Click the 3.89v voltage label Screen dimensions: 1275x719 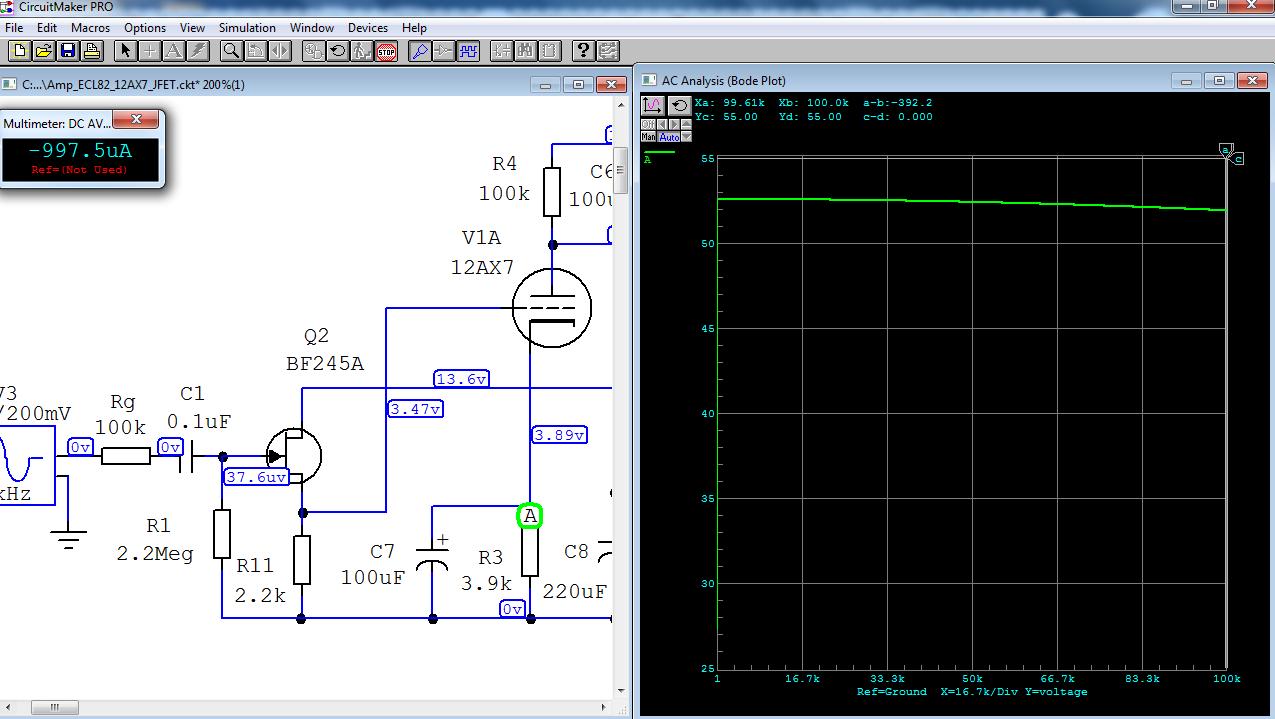coord(559,435)
